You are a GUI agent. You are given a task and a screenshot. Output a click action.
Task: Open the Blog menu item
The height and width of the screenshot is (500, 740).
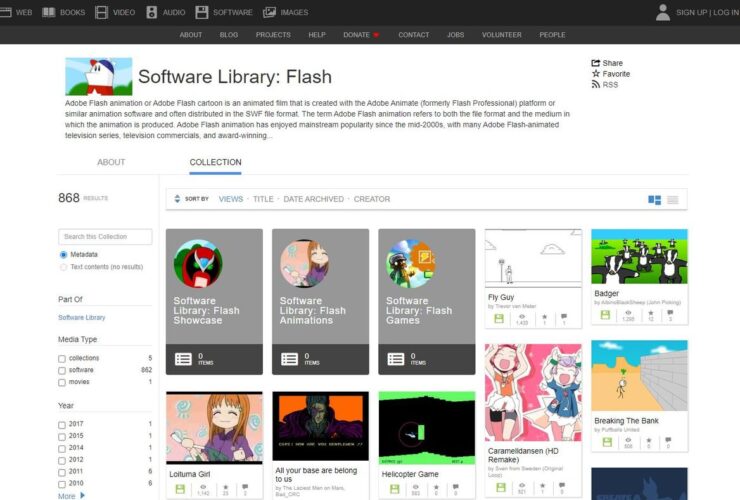228,35
